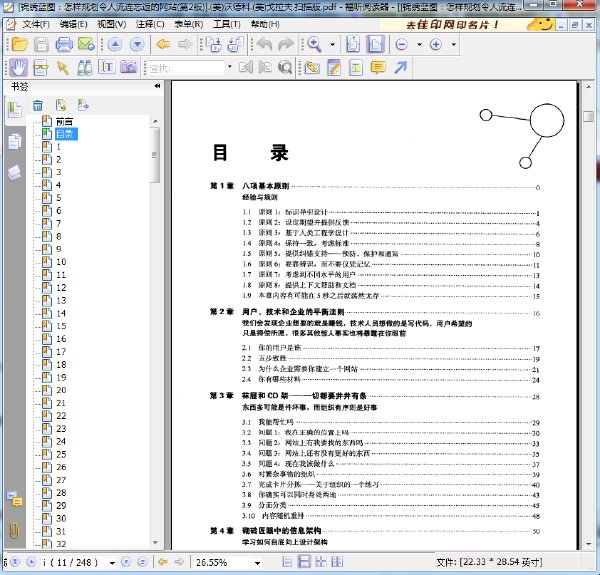Screen dimensions: 600x575
Task: Open the search box dropdown arrow
Action: (x=230, y=67)
